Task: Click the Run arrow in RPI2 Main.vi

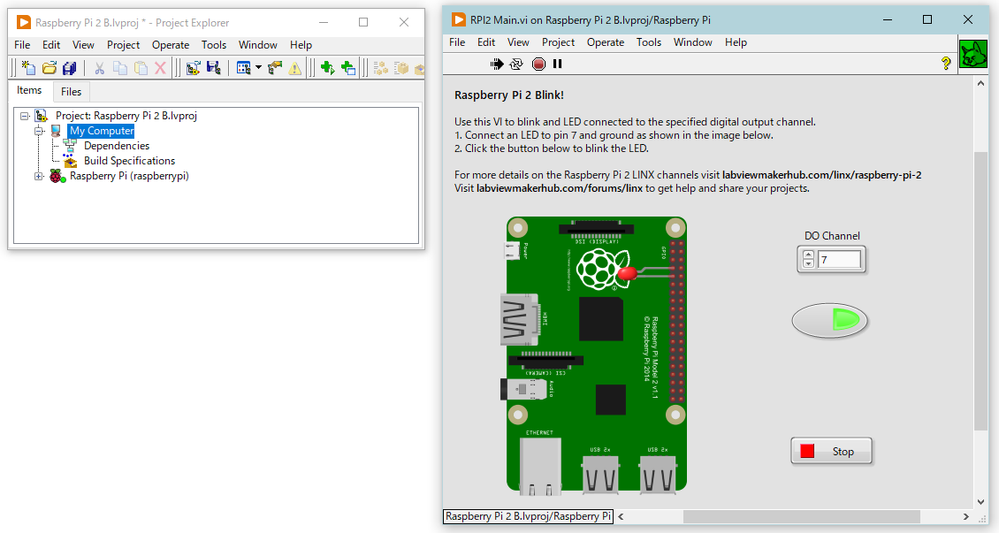Action: tap(496, 64)
